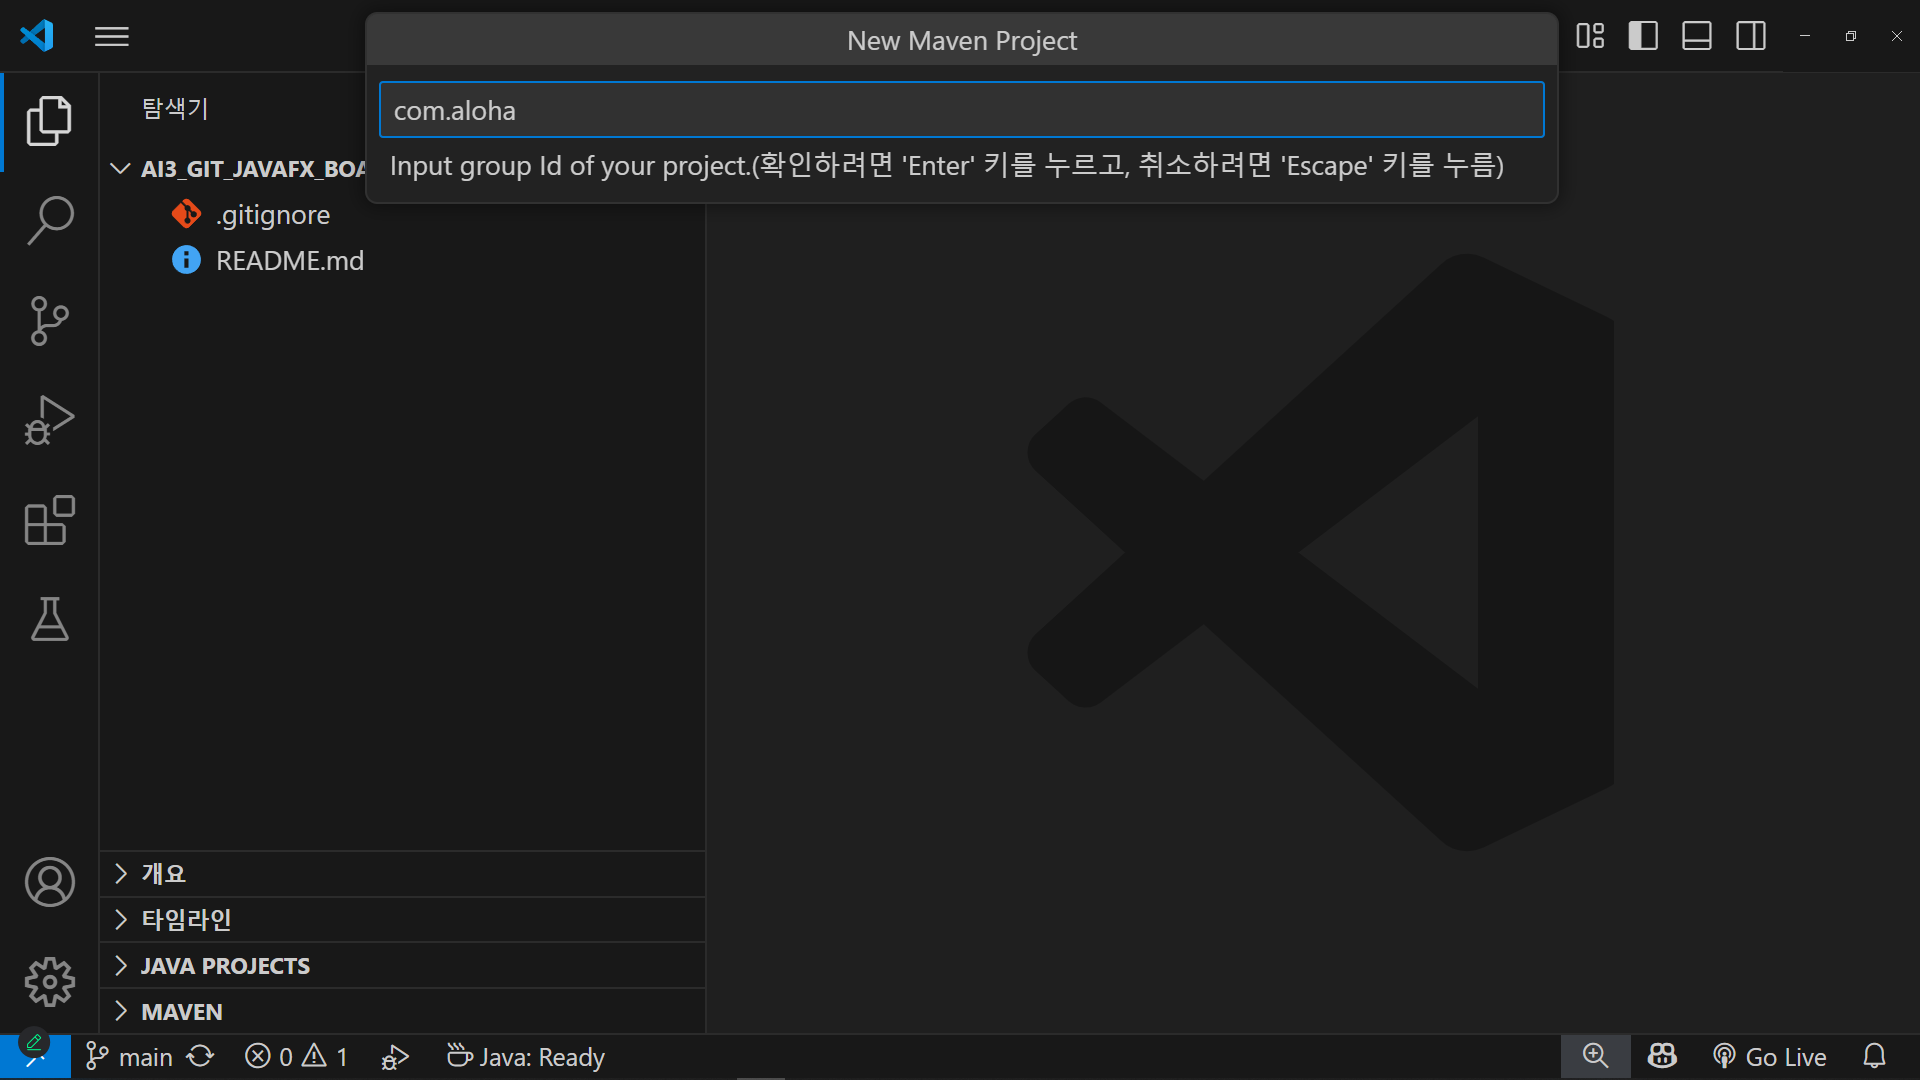Open the Run and Debug view
The width and height of the screenshot is (1920, 1080).
[49, 421]
